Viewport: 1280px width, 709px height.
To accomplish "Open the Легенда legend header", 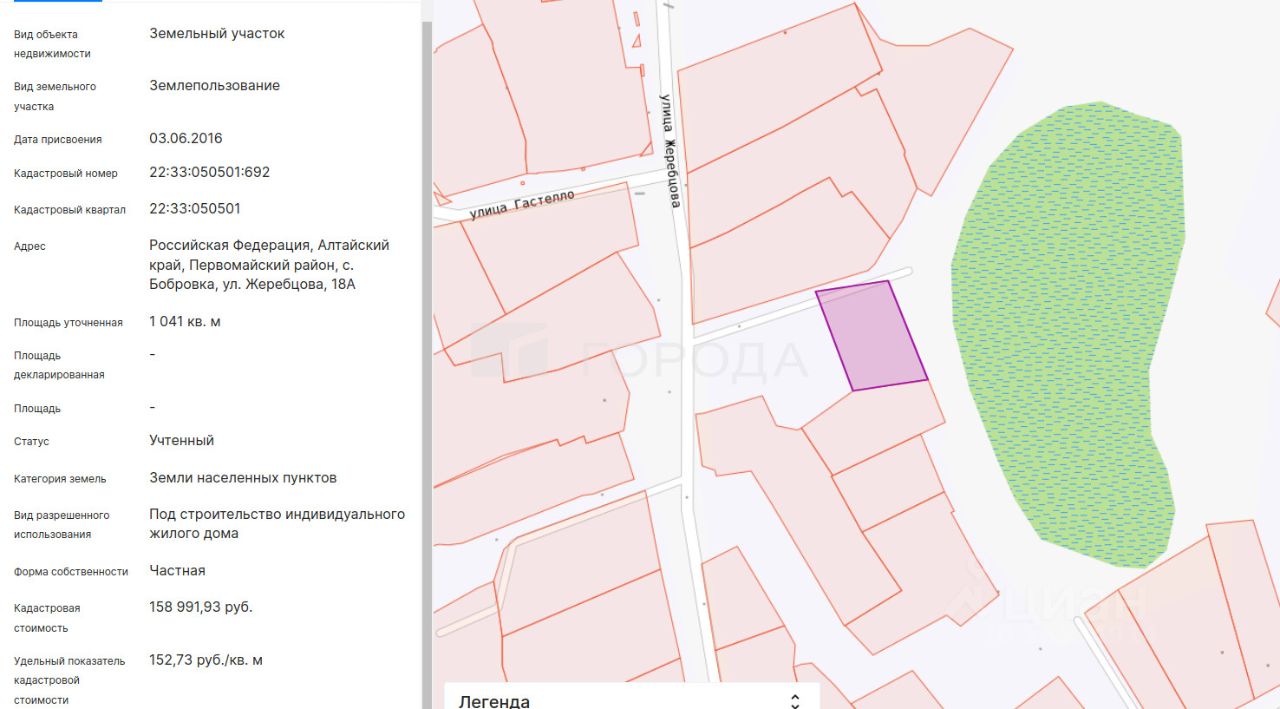I will coord(632,697).
